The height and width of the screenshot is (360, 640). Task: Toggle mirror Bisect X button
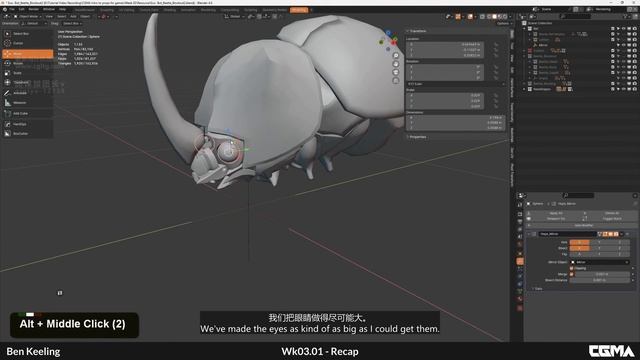(580, 248)
